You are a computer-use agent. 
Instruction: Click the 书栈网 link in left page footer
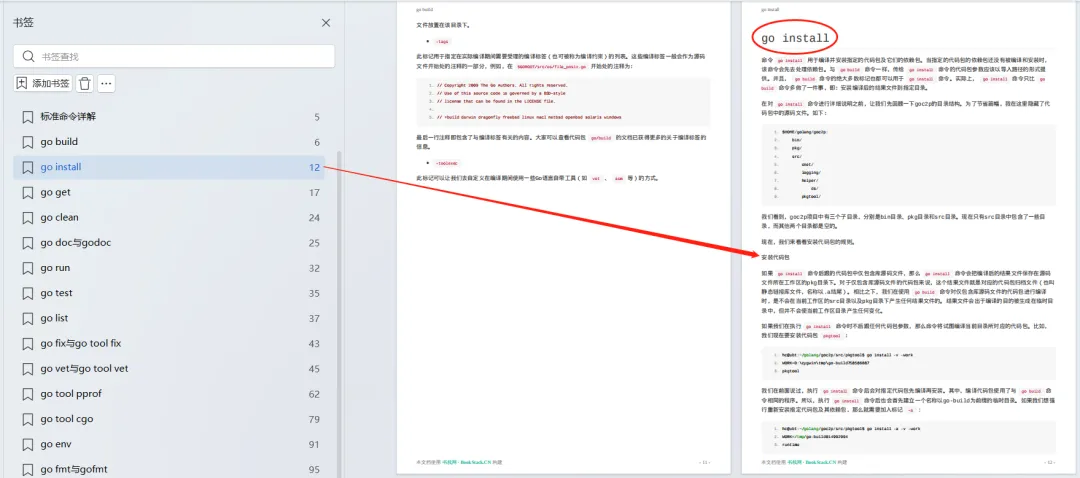[450, 462]
